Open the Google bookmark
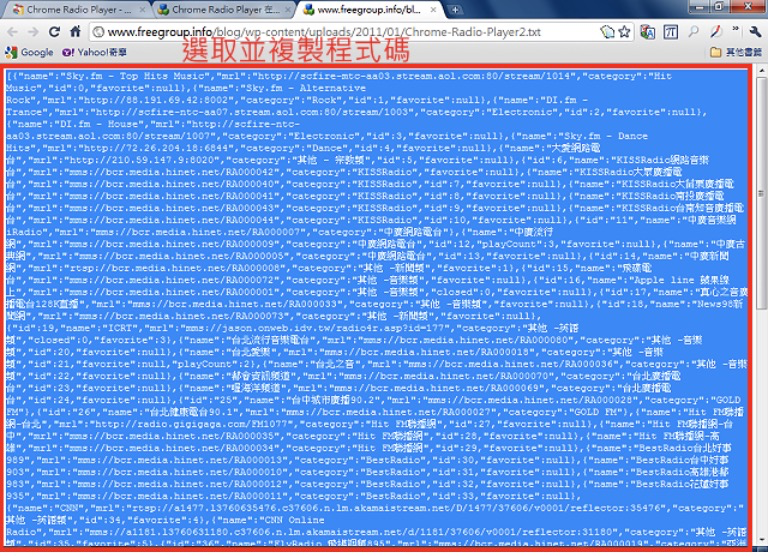 [x=29, y=52]
